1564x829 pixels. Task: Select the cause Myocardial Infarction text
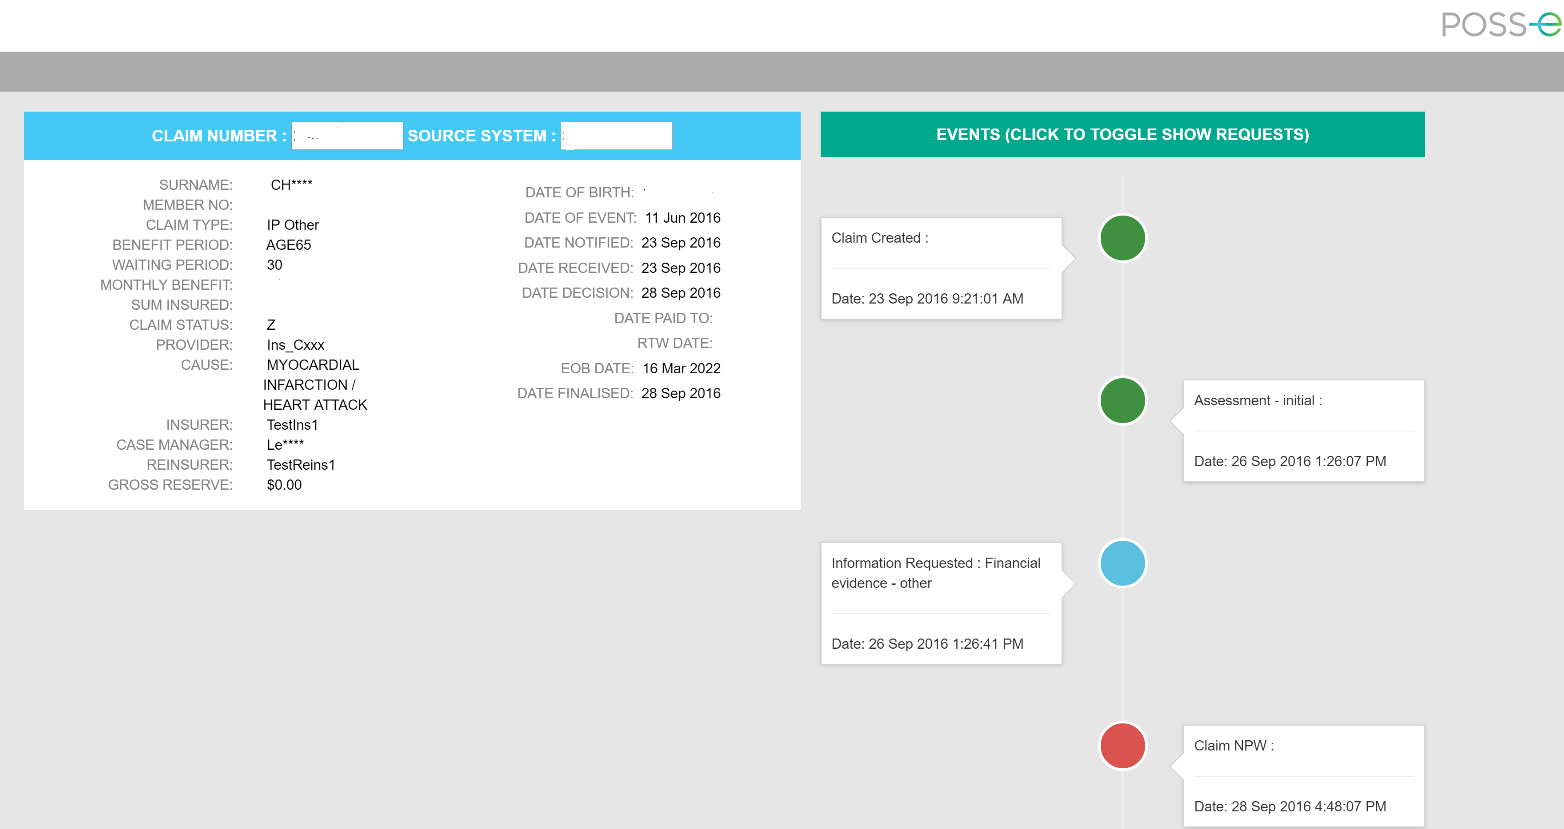(314, 385)
